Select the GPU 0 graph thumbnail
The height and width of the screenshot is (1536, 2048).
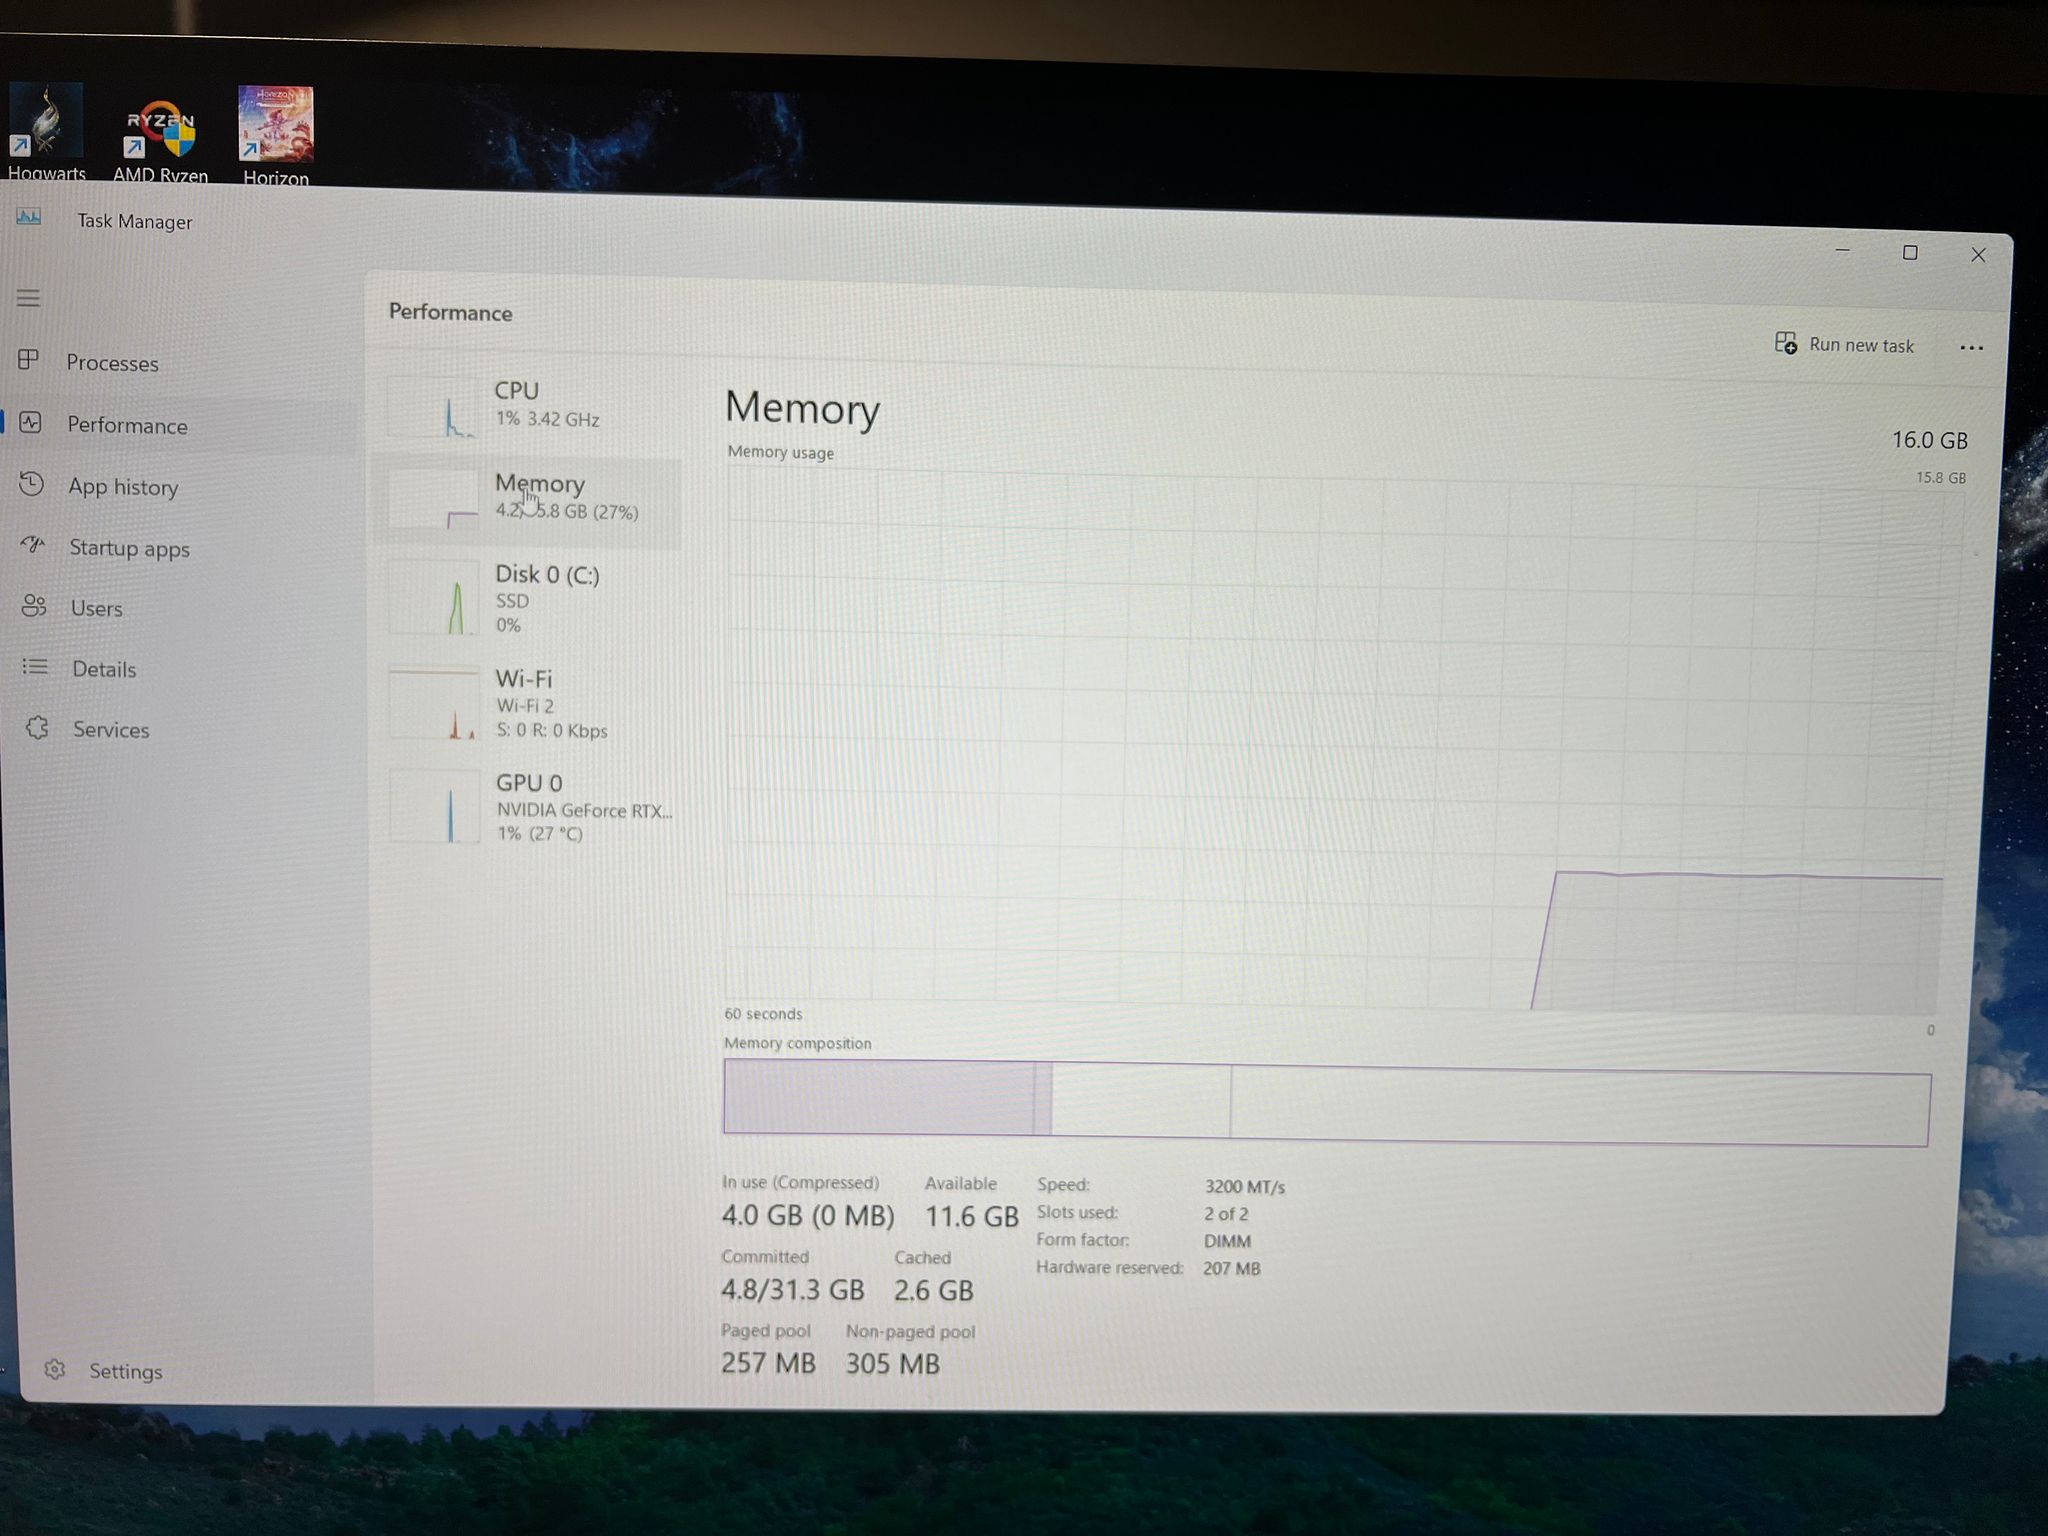(x=435, y=806)
